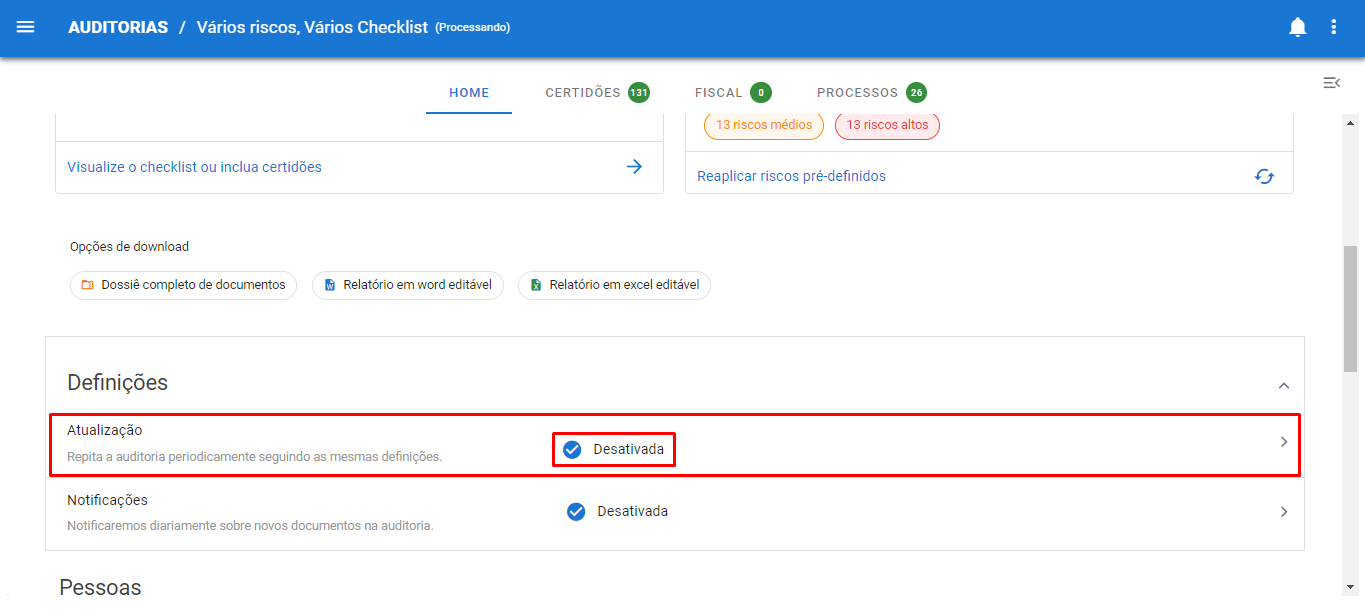Viewport: 1365px width, 616px height.
Task: Download Dossiê completo de documentos
Action: [183, 285]
